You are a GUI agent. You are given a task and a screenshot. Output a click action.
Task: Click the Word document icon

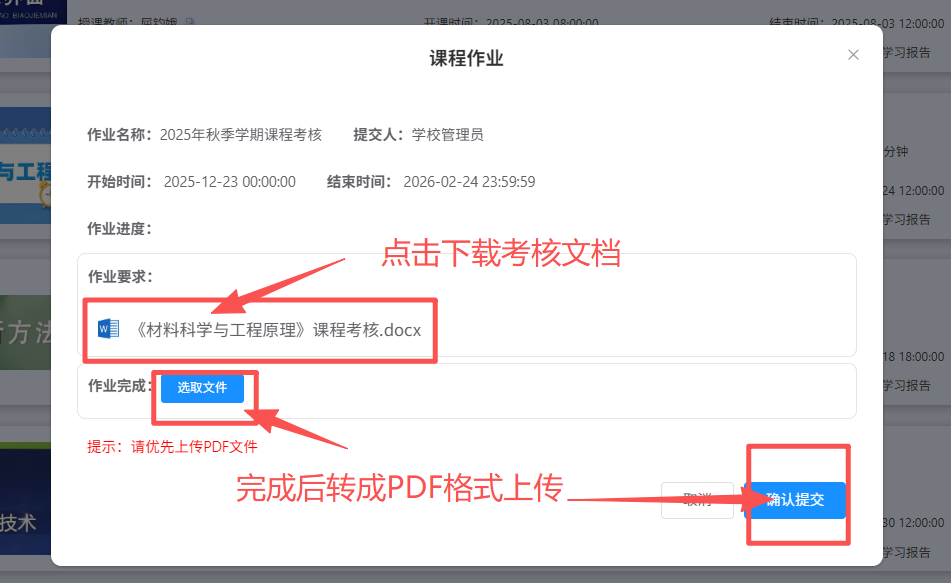(108, 329)
